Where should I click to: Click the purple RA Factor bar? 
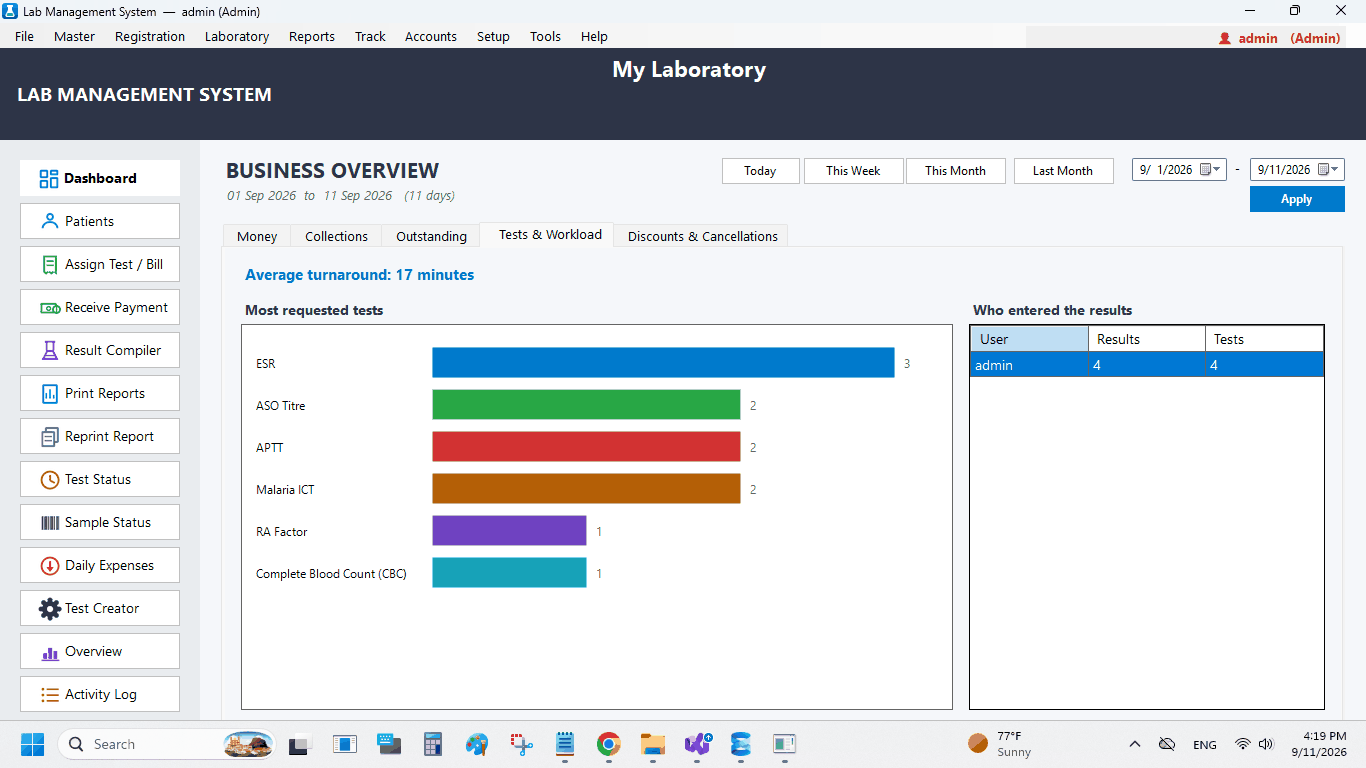[x=509, y=531]
